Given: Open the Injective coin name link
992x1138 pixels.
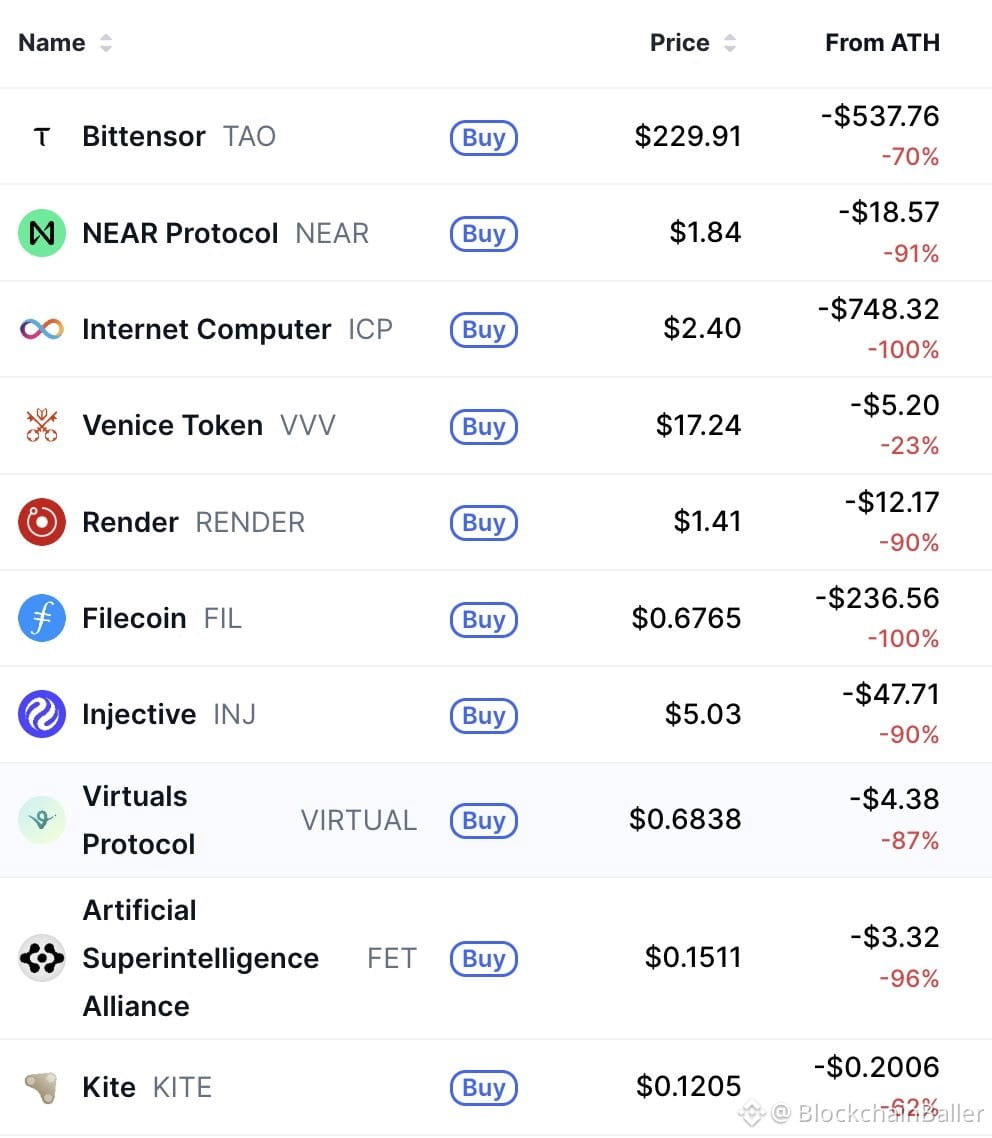Looking at the screenshot, I should pyautogui.click(x=139, y=714).
